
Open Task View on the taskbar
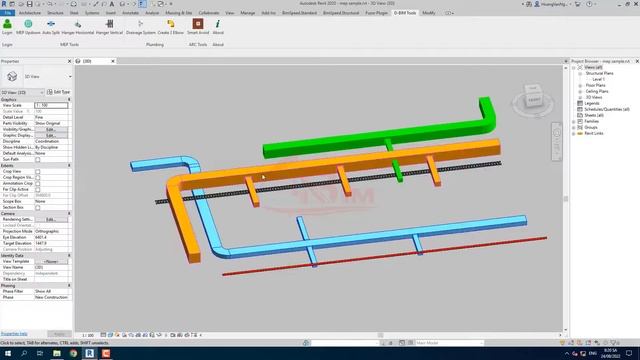click(x=40, y=353)
